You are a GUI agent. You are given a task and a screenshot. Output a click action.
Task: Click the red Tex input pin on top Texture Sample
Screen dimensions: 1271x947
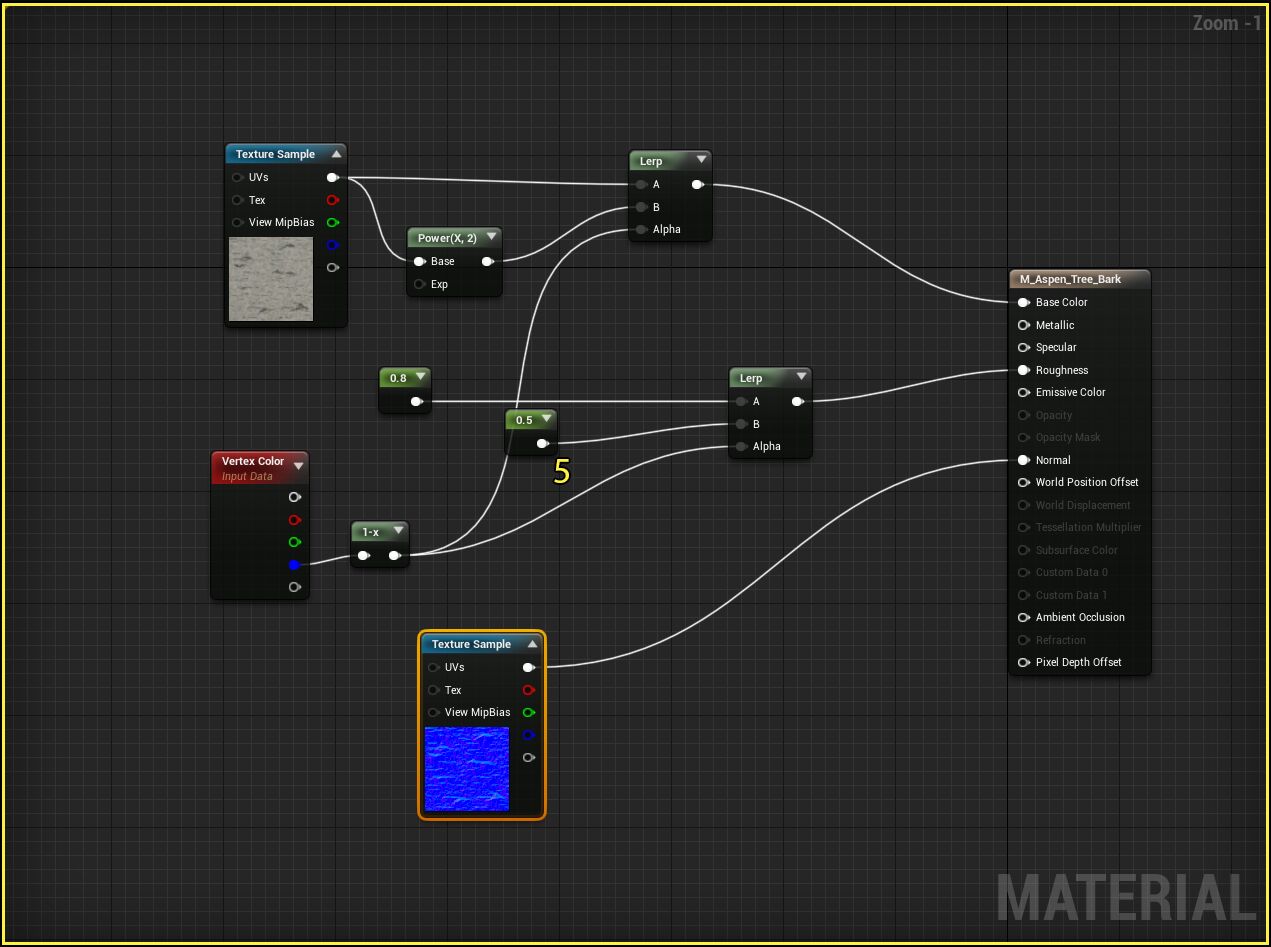[x=333, y=200]
